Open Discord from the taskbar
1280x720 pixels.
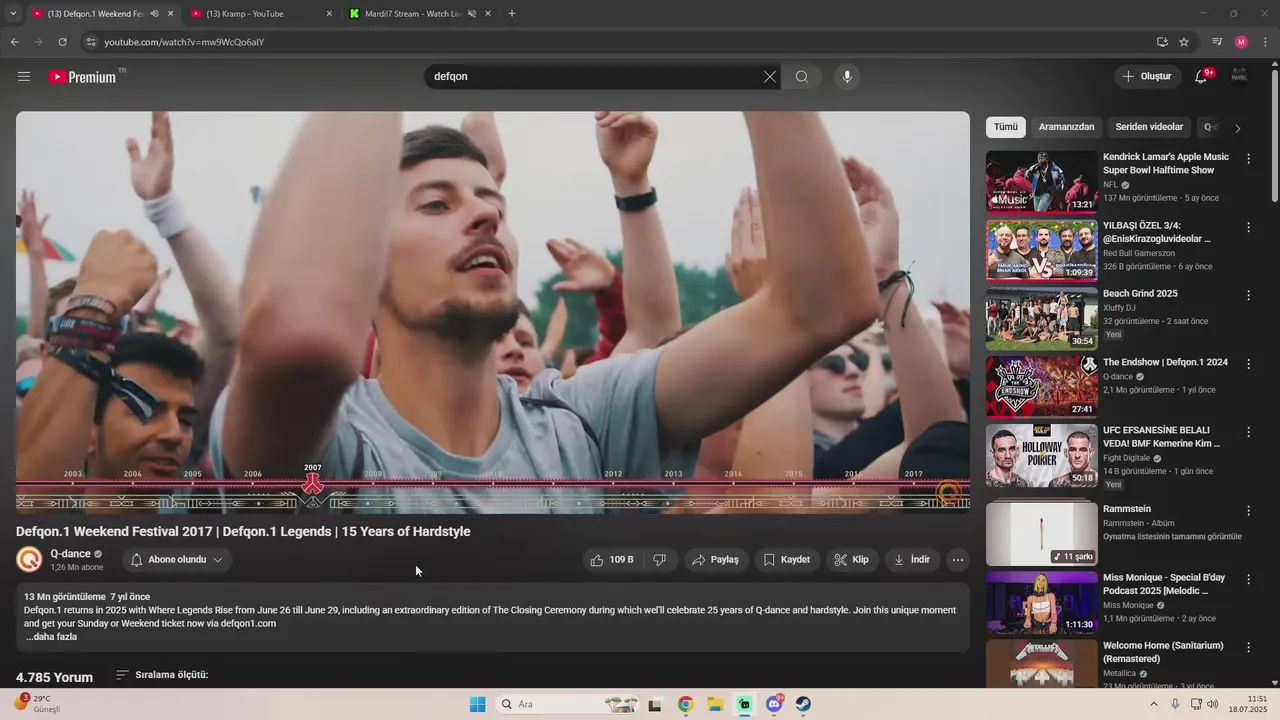pyautogui.click(x=774, y=705)
